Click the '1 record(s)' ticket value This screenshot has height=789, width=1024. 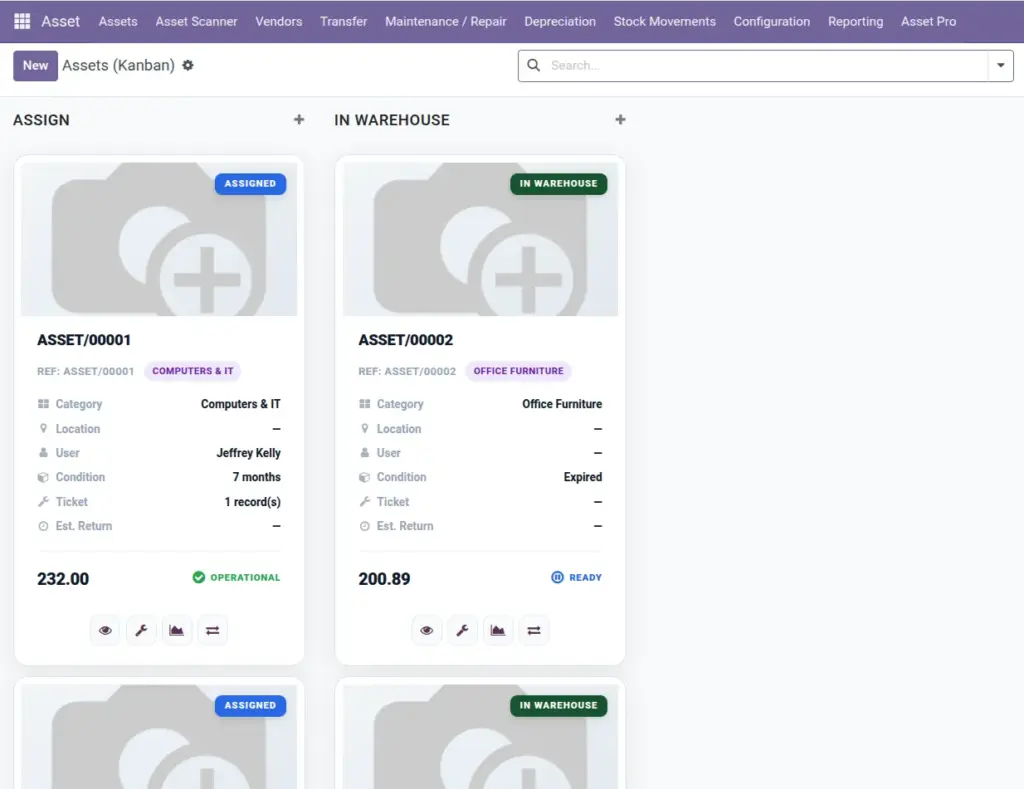pos(253,502)
